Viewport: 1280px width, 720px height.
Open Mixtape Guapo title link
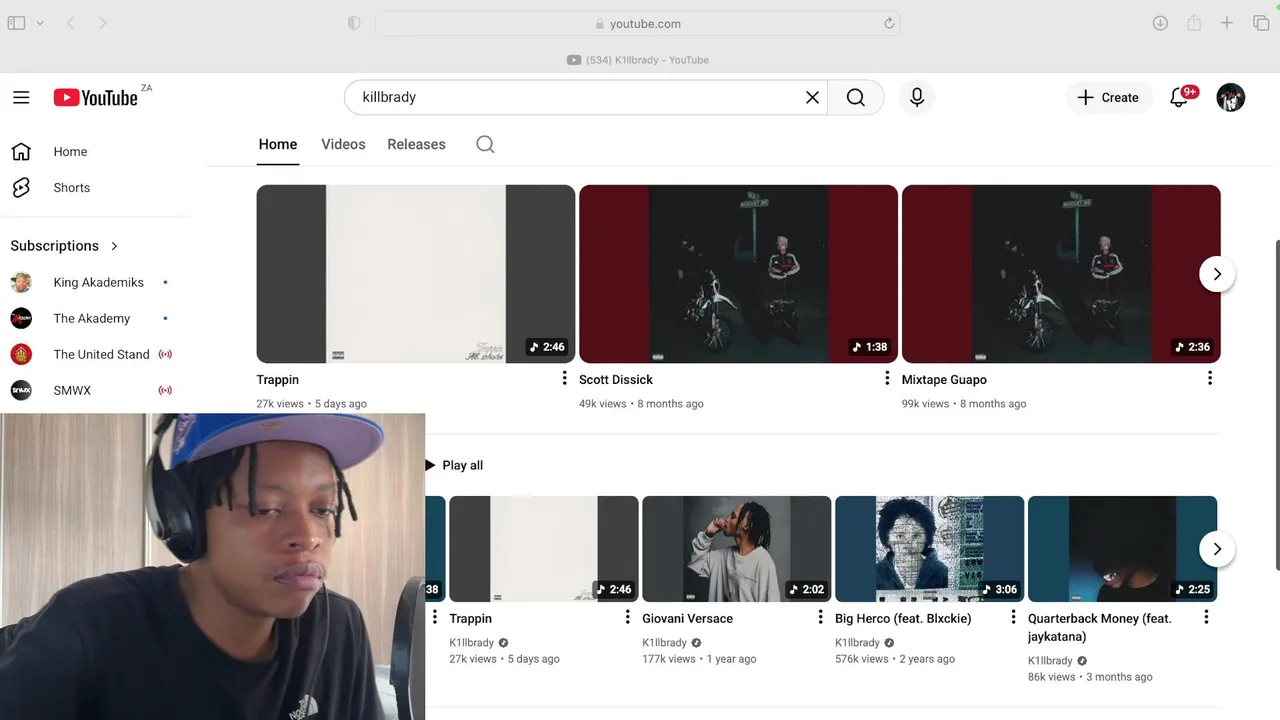click(944, 380)
